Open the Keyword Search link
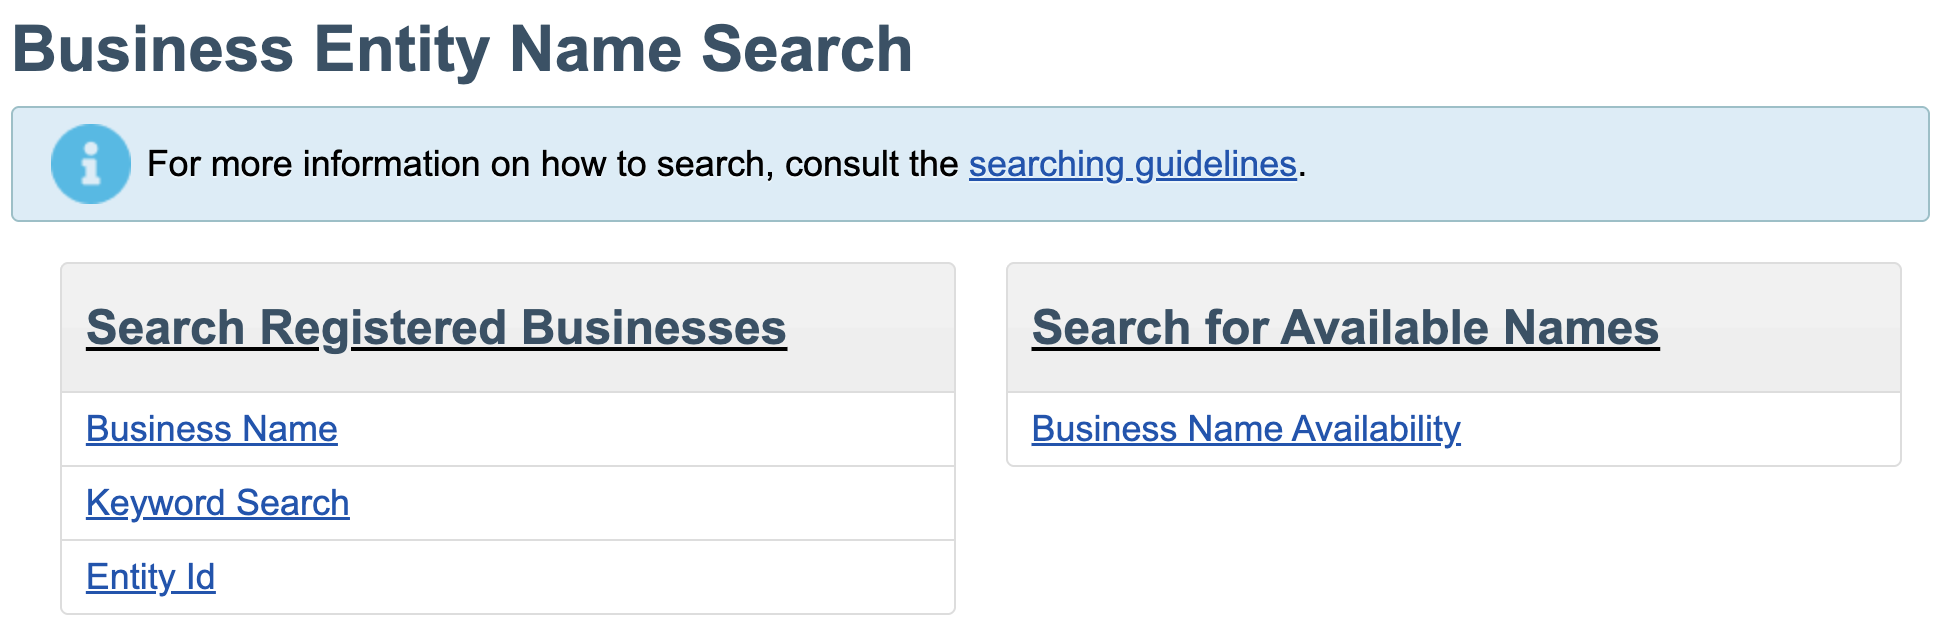 coord(218,503)
